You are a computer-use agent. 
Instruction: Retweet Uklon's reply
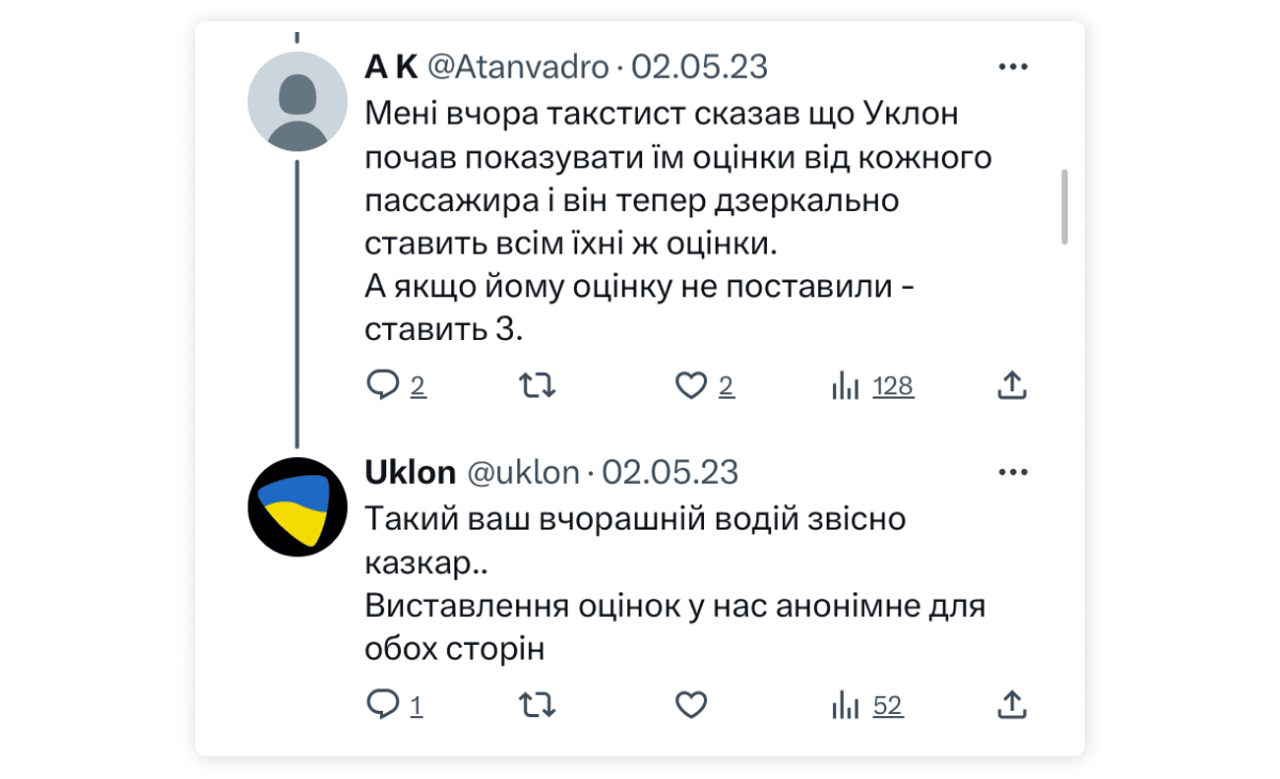pos(536,704)
